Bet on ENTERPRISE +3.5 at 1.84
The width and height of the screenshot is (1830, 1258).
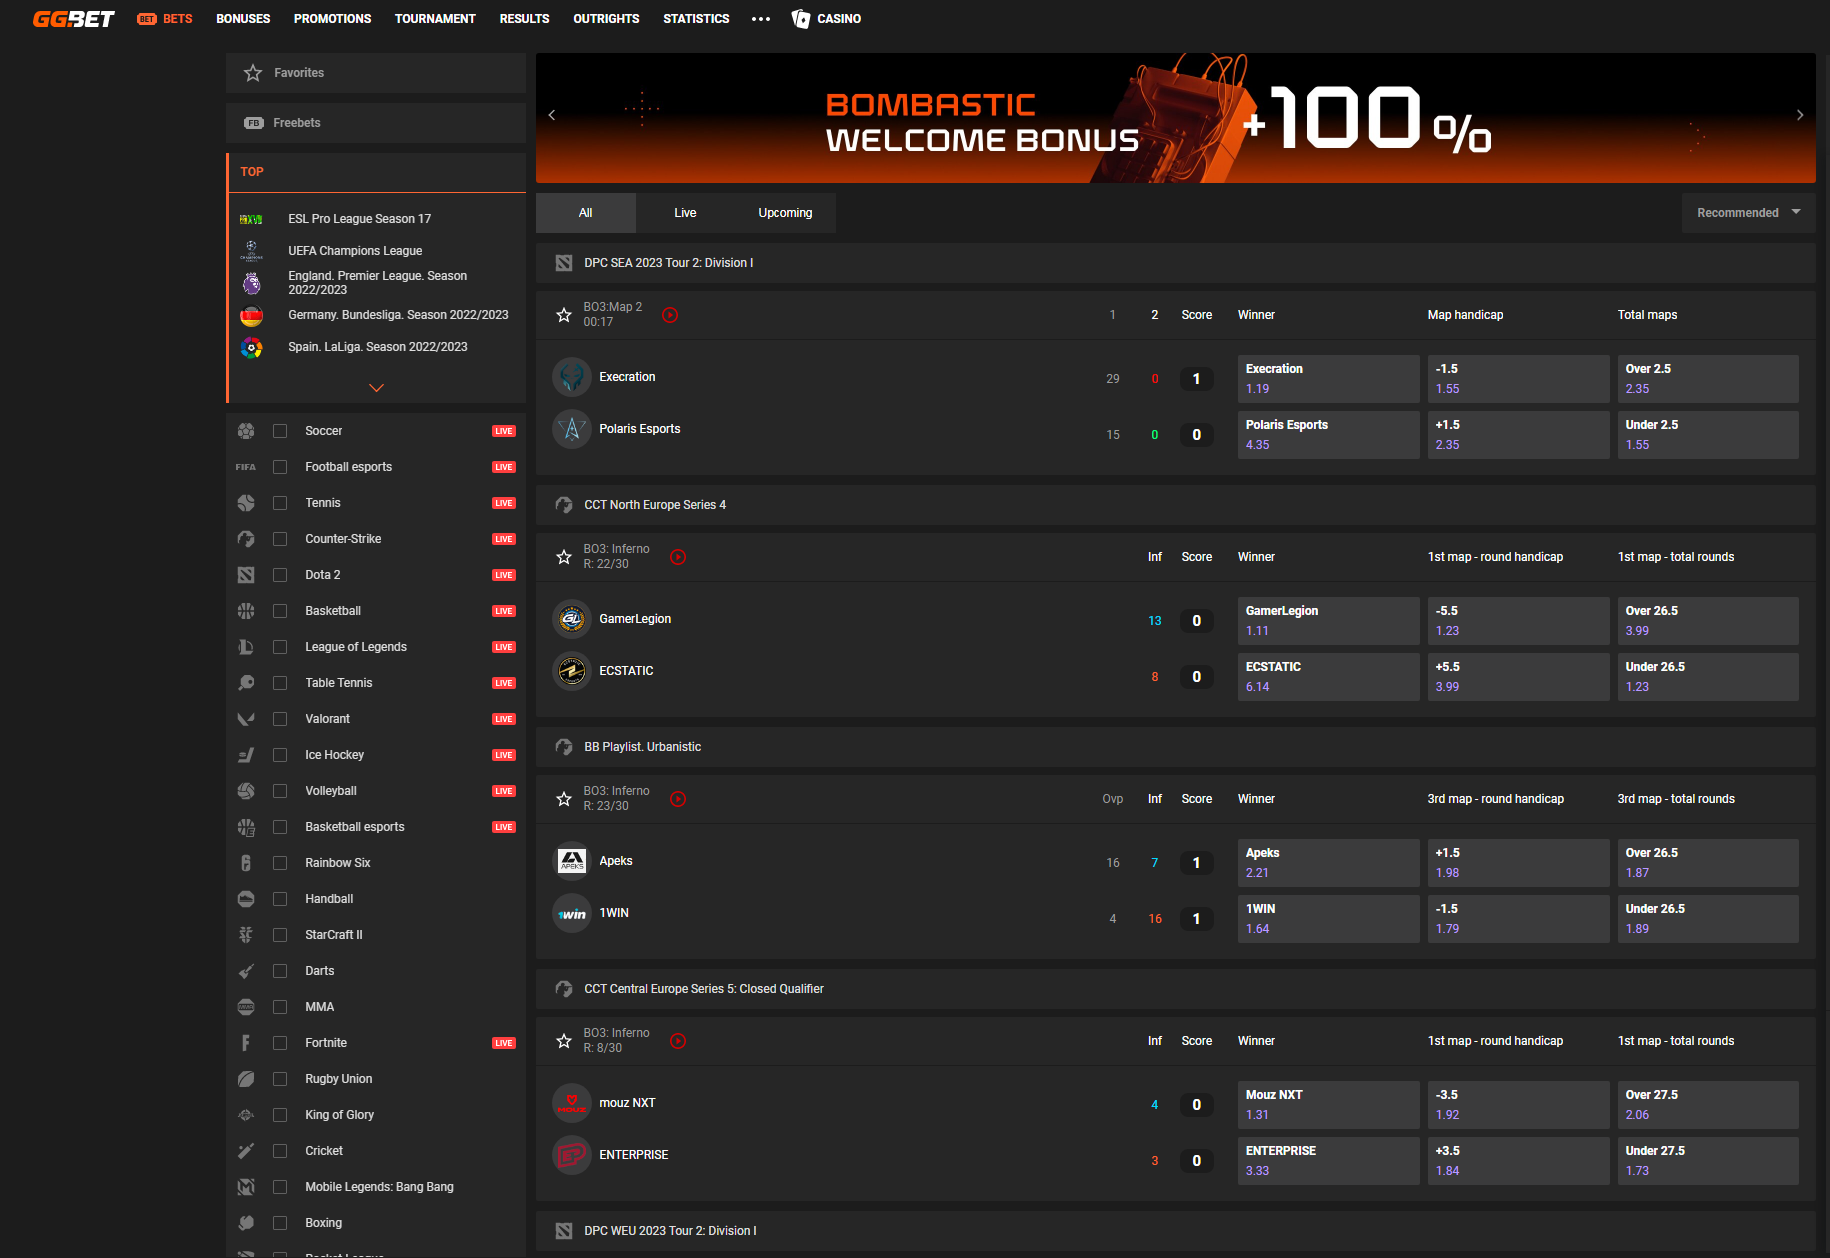[x=1518, y=1161]
